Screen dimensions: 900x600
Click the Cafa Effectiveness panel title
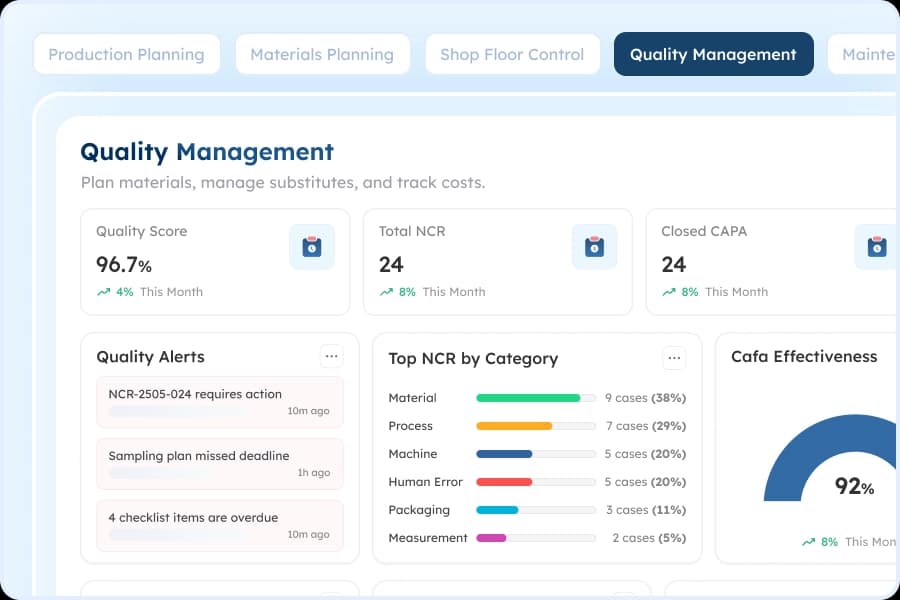point(804,357)
